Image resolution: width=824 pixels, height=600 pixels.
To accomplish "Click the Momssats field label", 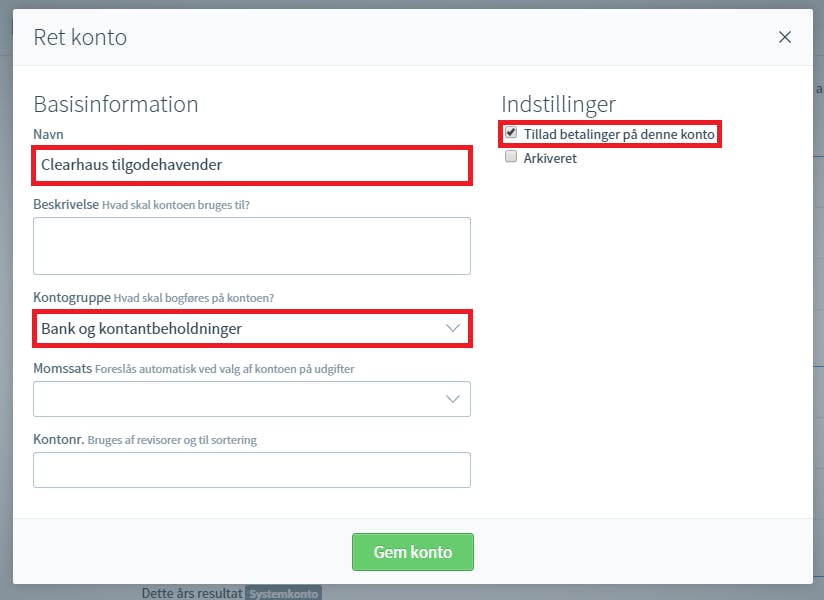I will (x=63, y=368).
